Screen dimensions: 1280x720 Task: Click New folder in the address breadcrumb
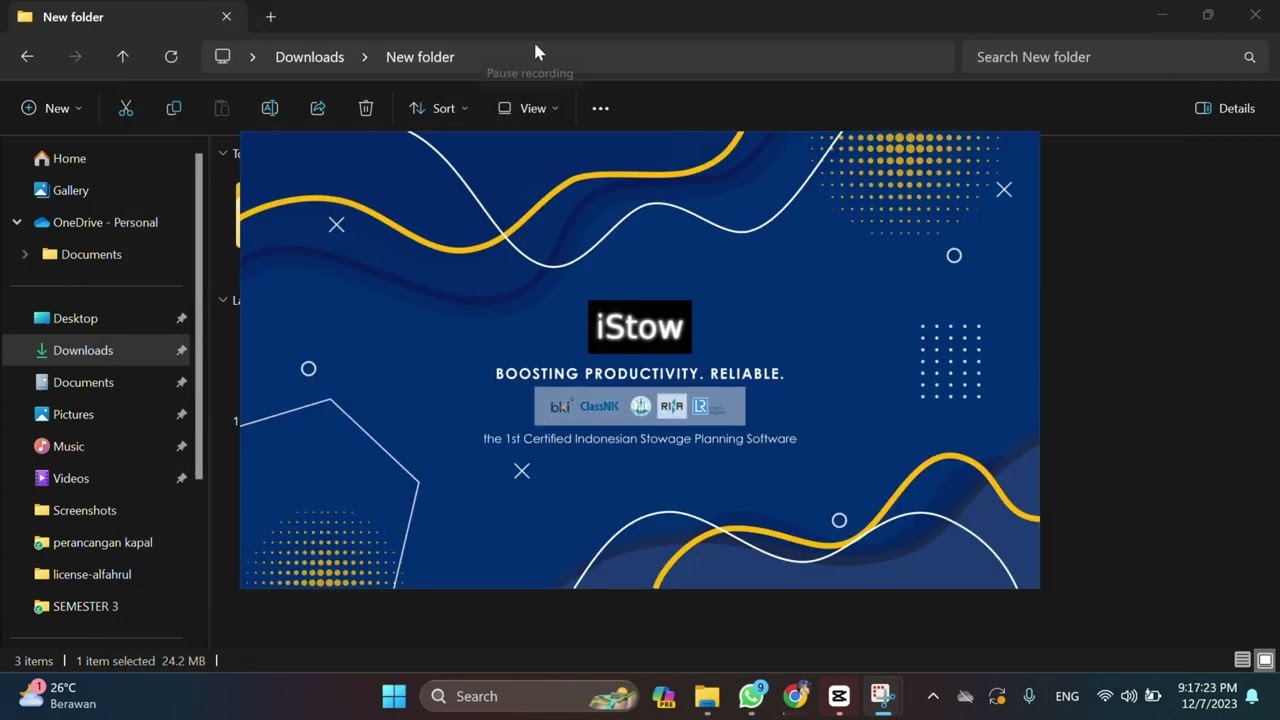point(420,57)
